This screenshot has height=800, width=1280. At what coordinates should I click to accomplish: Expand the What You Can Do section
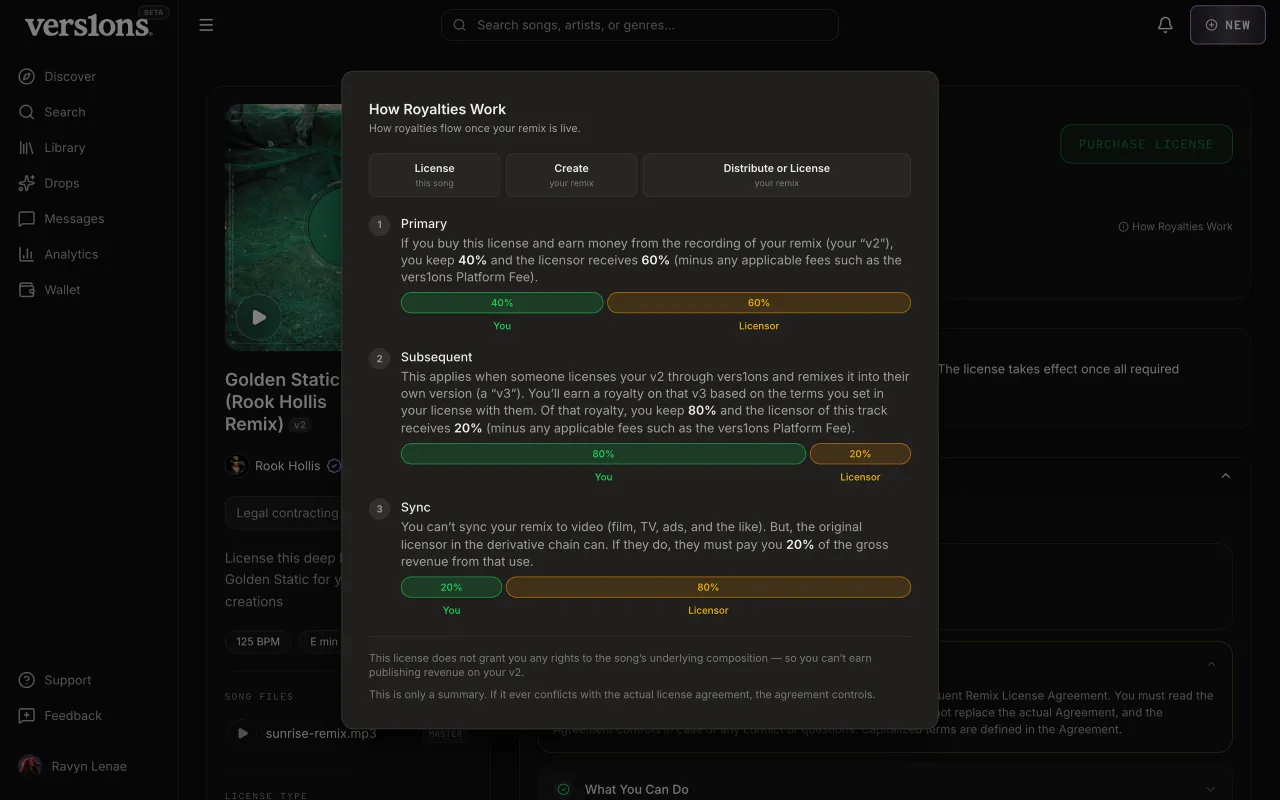pyautogui.click(x=885, y=789)
